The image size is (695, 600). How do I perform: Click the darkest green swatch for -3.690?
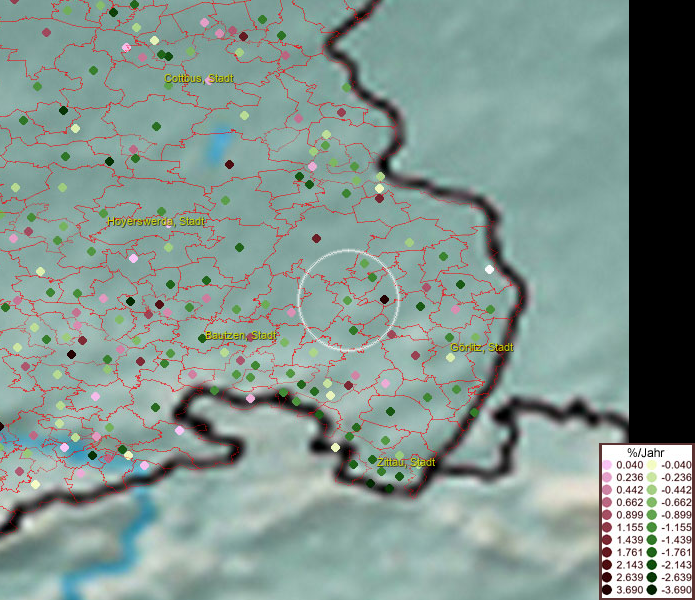[x=652, y=590]
